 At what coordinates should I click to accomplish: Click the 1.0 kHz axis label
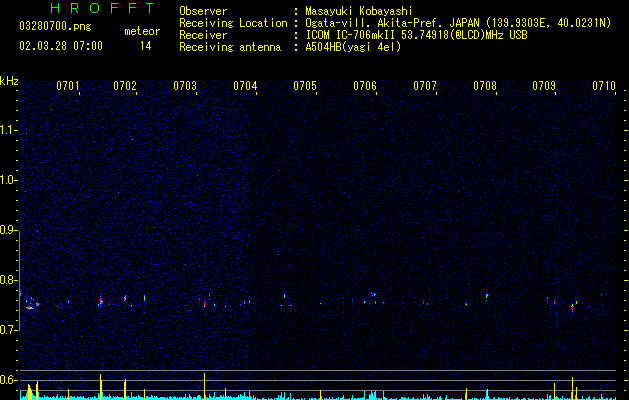pos(8,180)
